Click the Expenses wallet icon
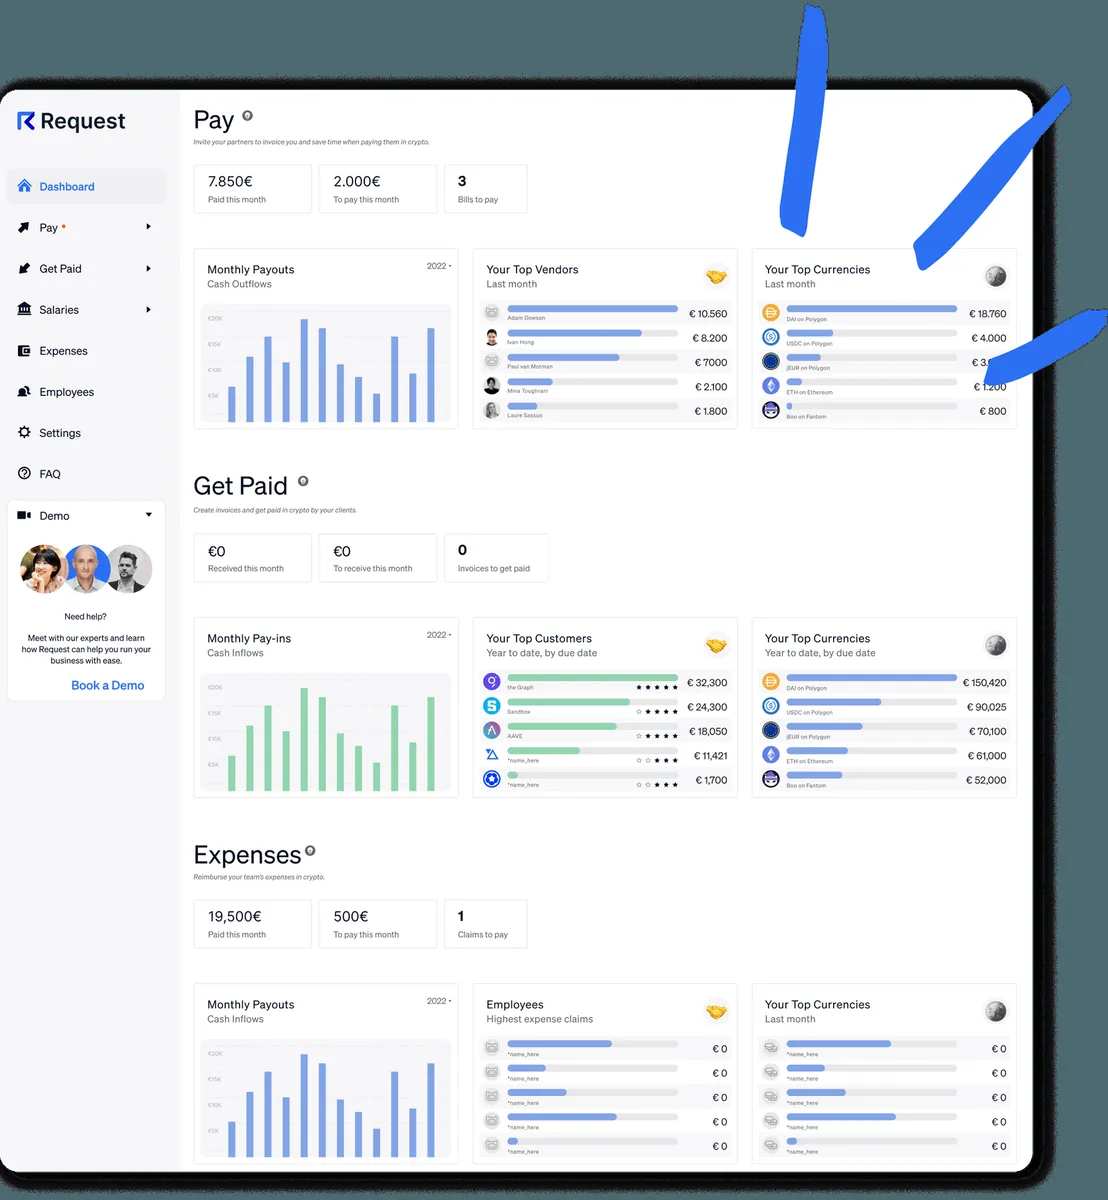 24,350
